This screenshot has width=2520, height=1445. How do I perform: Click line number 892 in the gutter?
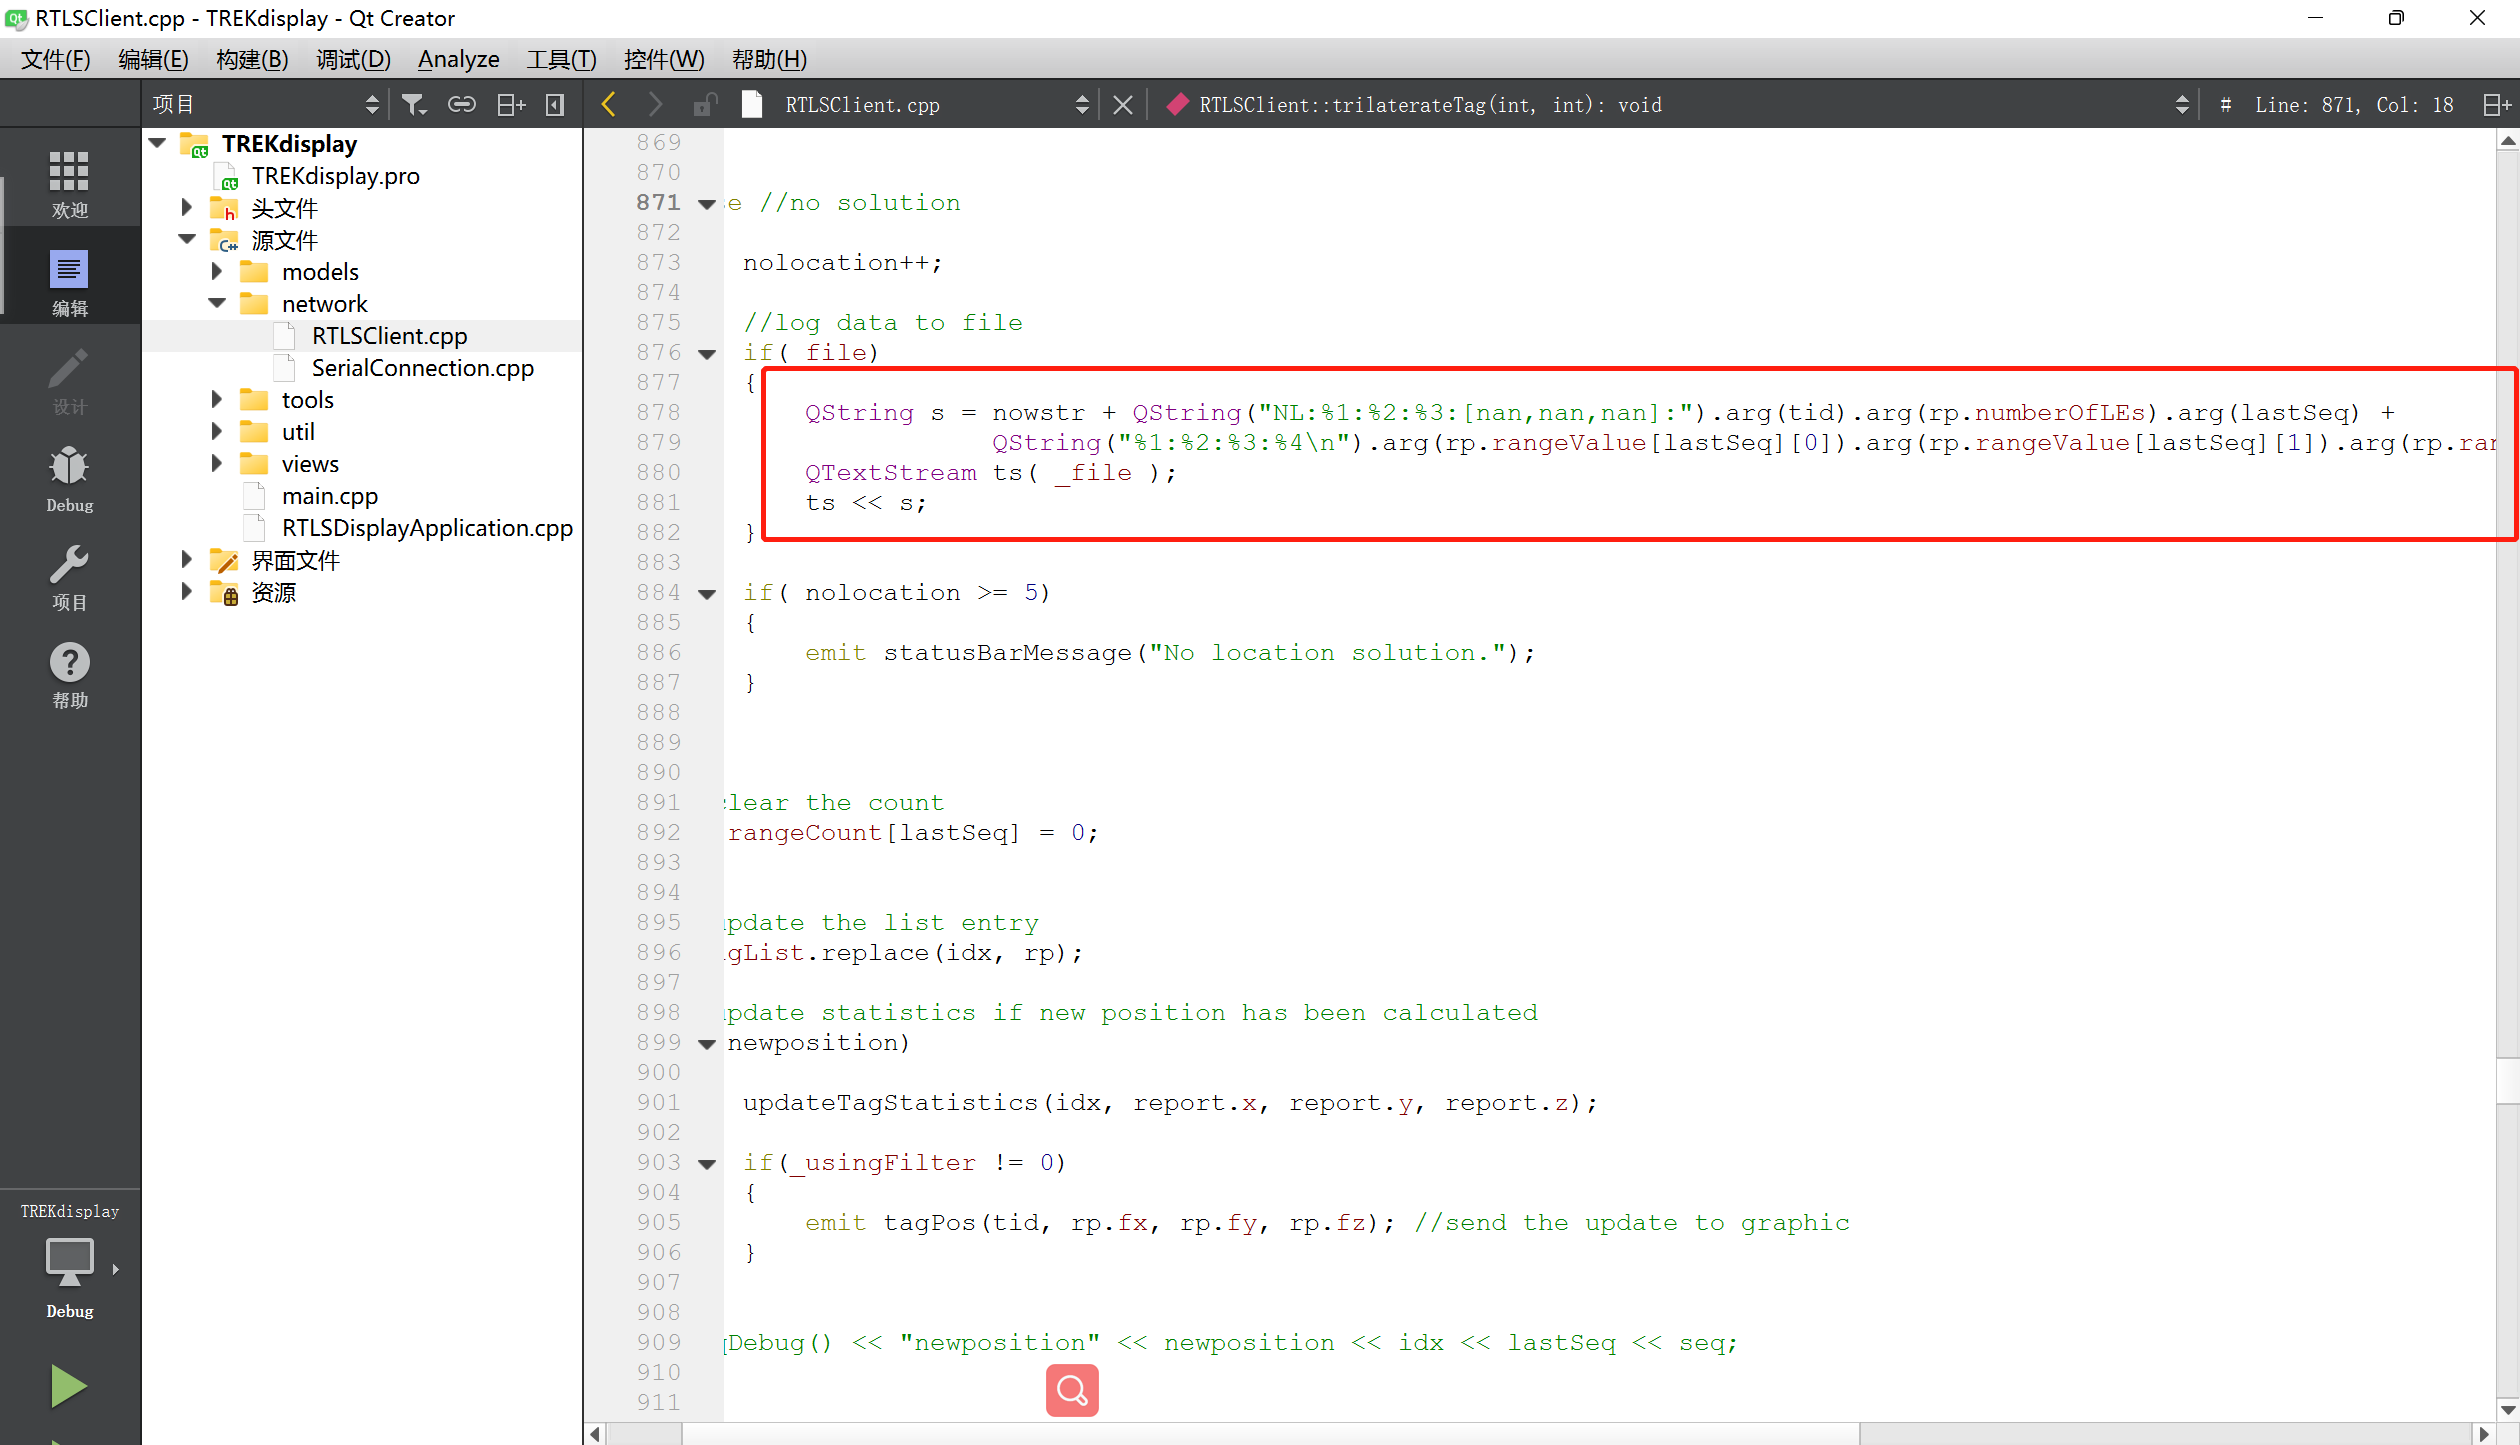point(658,832)
